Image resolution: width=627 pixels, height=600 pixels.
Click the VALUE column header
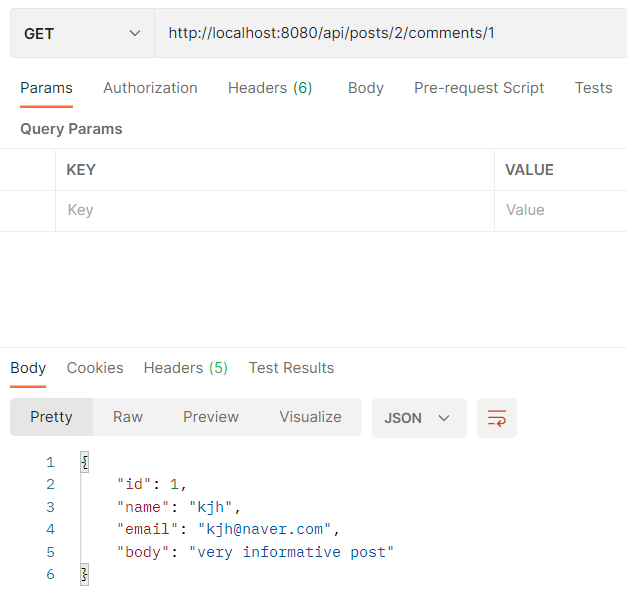(529, 170)
